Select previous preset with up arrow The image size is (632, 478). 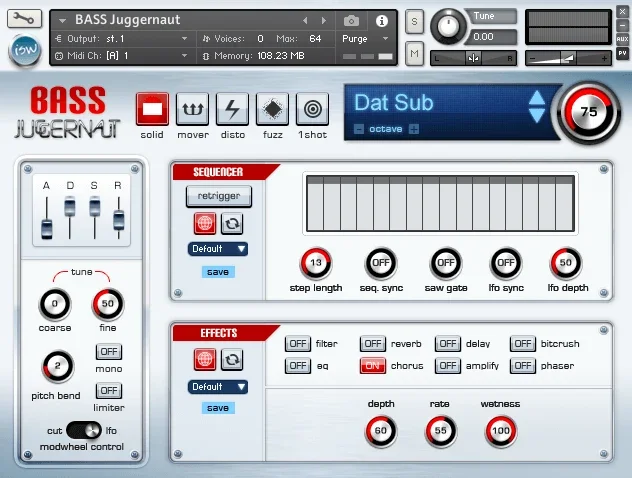[537, 98]
